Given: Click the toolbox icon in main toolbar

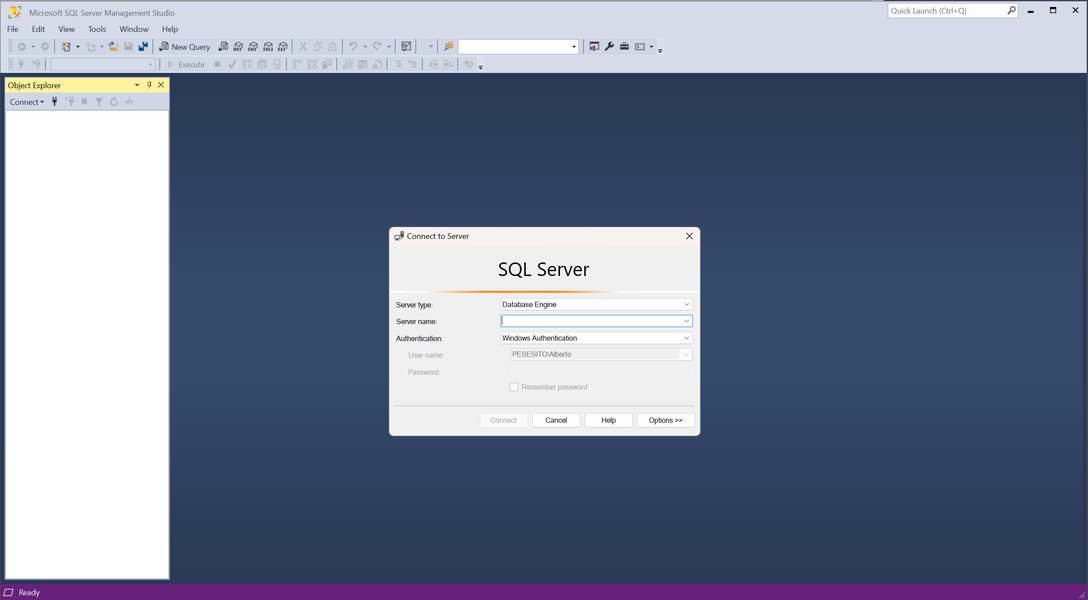Looking at the screenshot, I should 624,47.
